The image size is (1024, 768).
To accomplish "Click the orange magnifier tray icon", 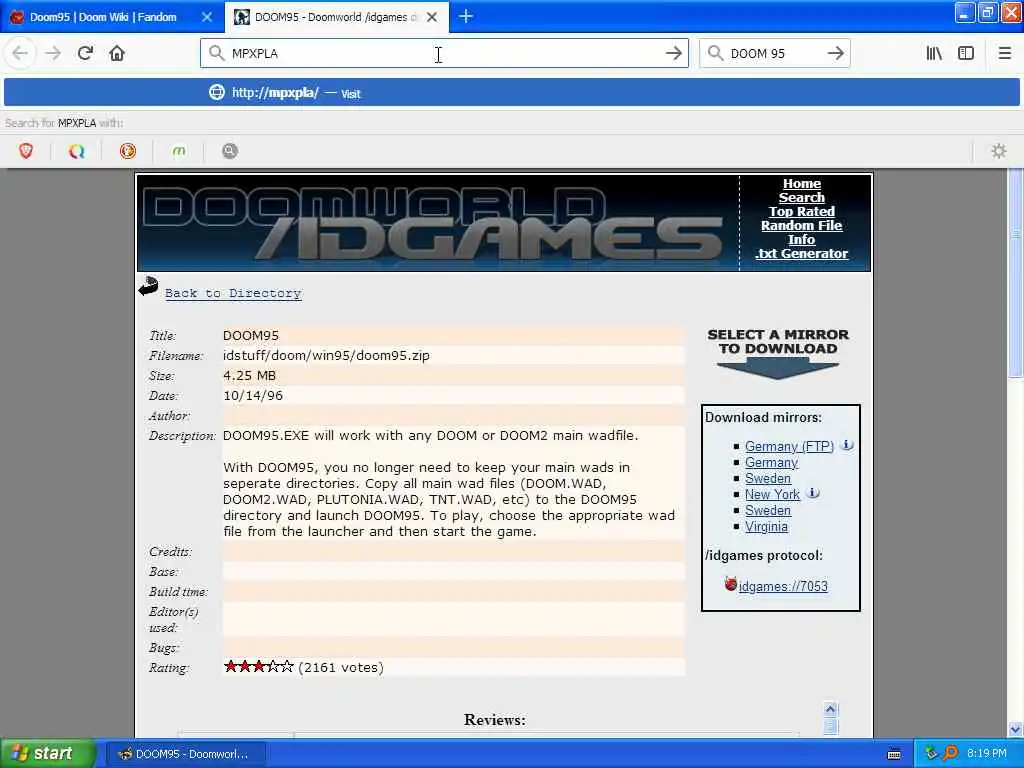I will pyautogui.click(x=950, y=753).
